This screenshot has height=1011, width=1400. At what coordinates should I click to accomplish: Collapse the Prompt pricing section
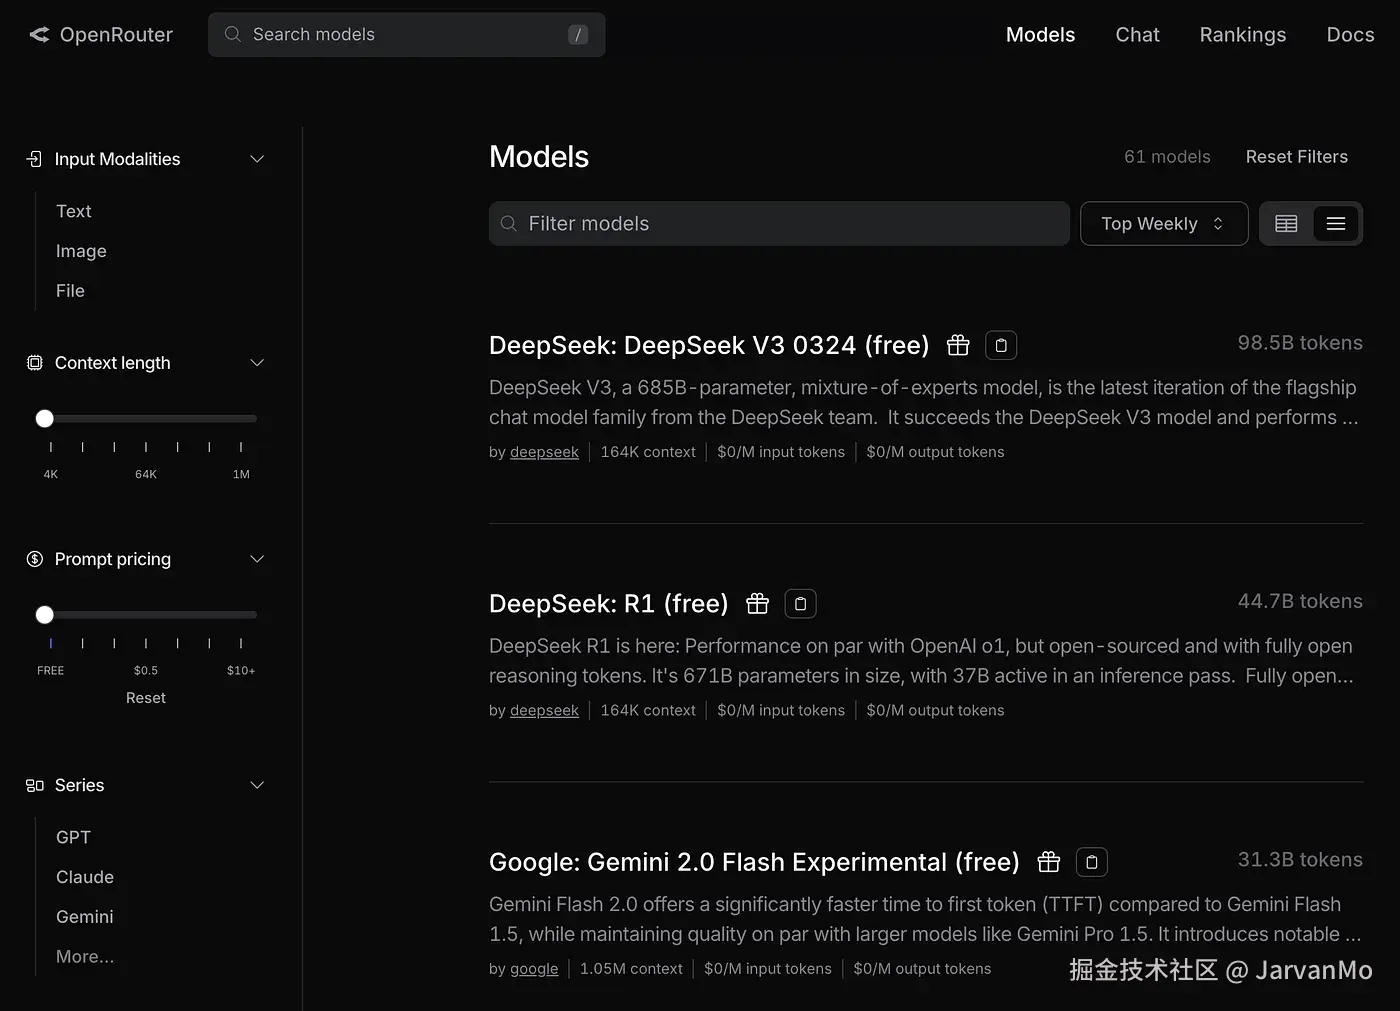(257, 559)
